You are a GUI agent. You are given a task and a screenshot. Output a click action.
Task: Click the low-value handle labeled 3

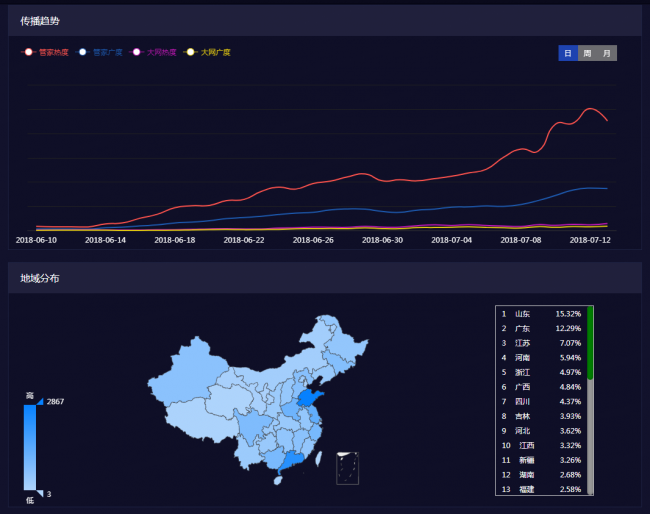point(40,493)
